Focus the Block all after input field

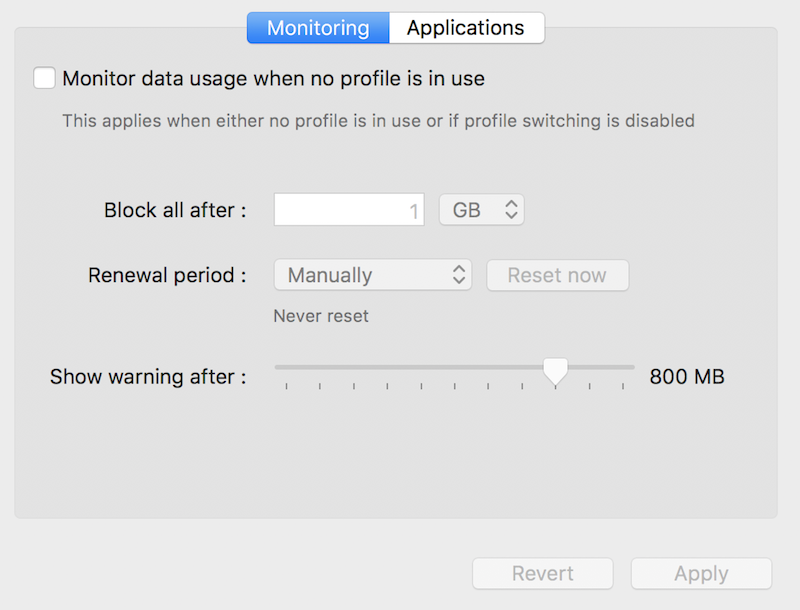pos(349,210)
